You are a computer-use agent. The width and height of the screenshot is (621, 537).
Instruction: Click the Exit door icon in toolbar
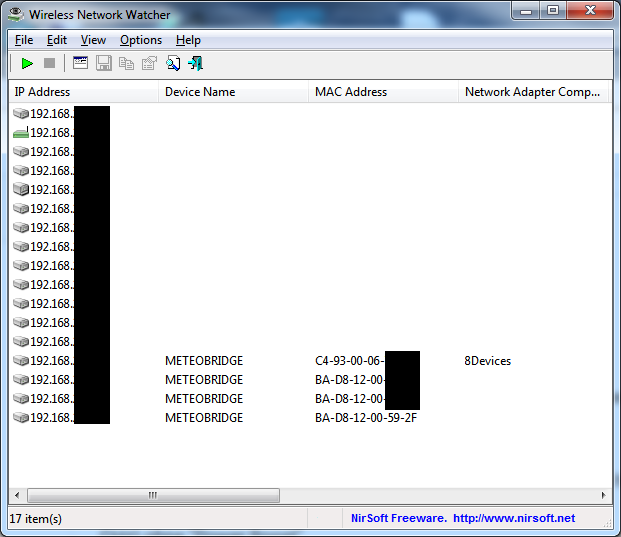tap(196, 64)
